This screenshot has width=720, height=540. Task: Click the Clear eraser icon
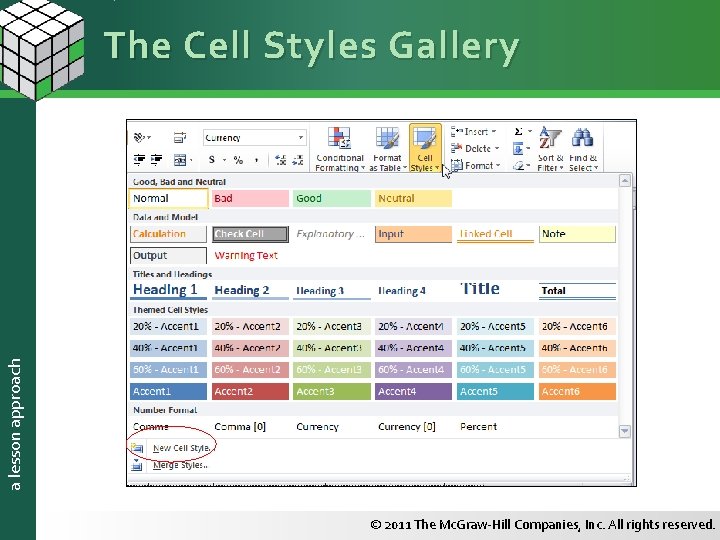point(518,165)
